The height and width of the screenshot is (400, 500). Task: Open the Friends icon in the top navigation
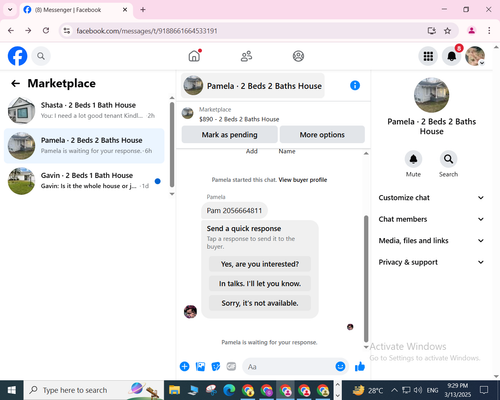click(246, 56)
